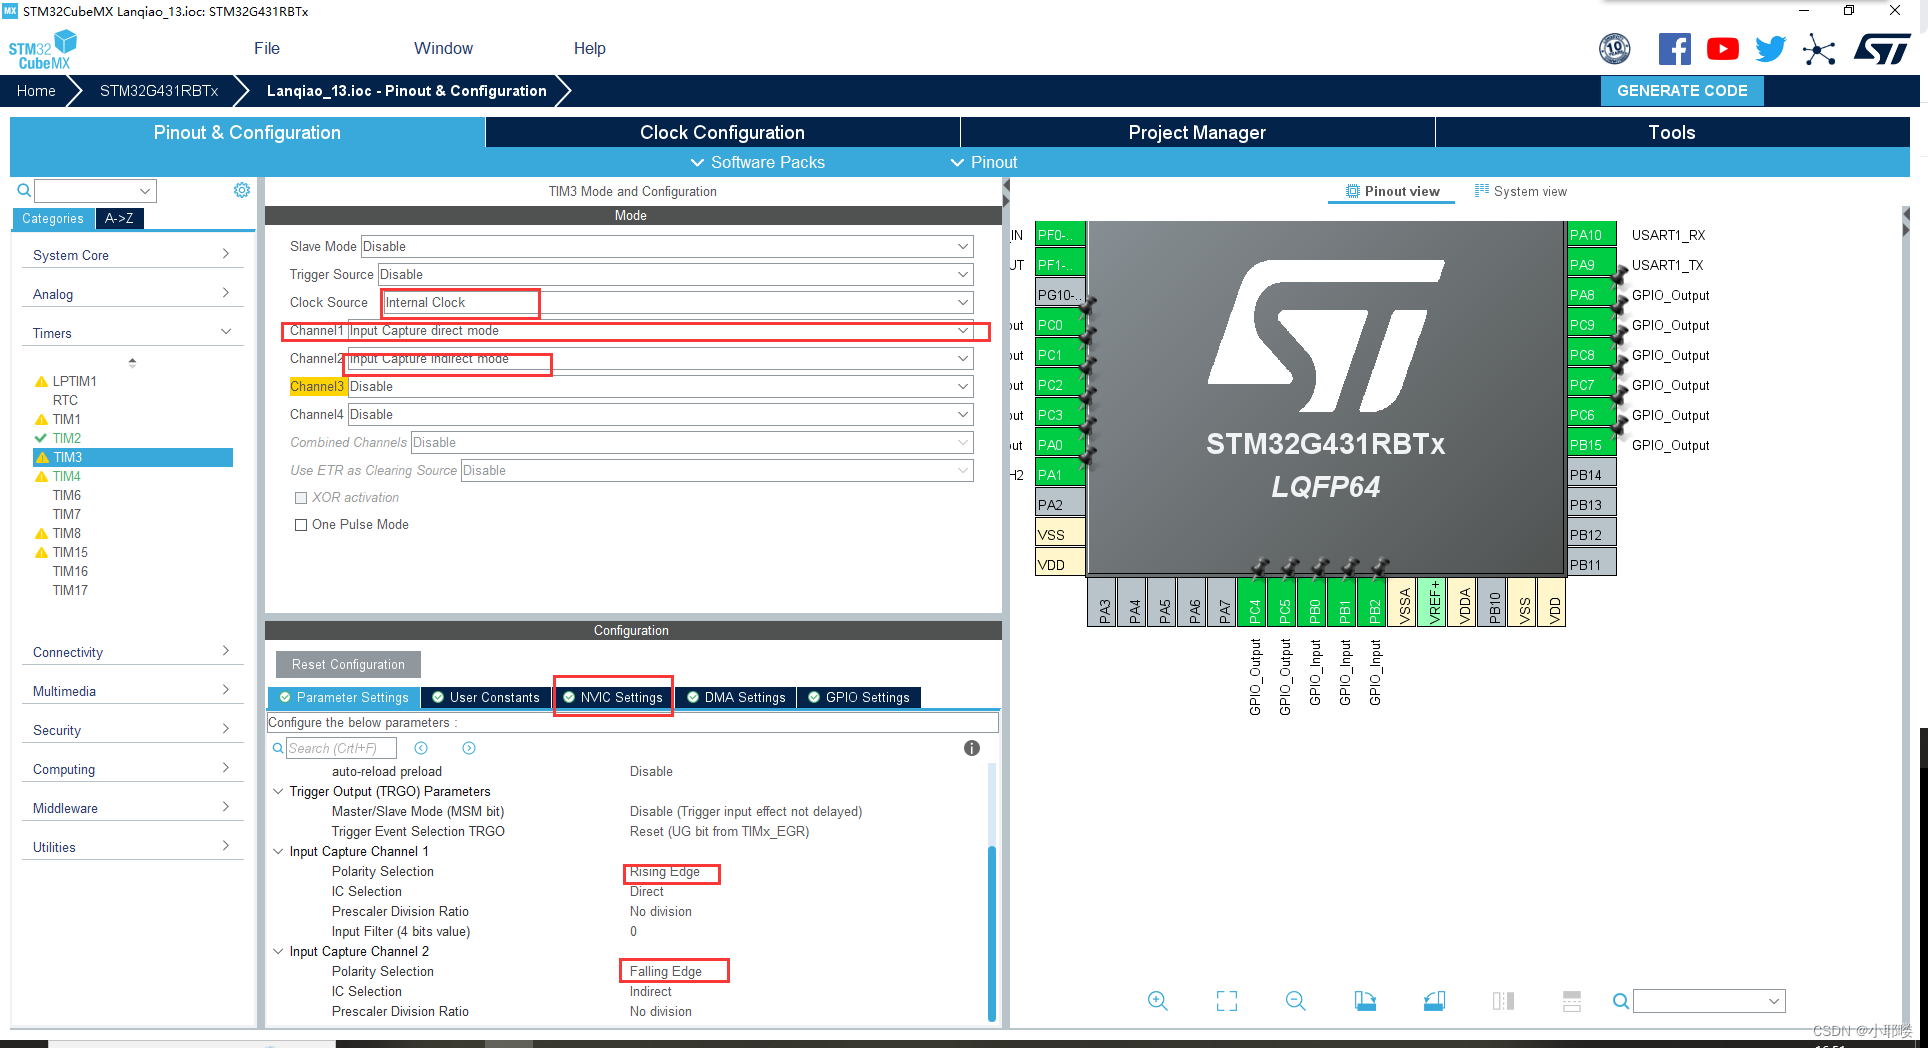Image resolution: width=1928 pixels, height=1048 pixels.
Task: Open the Software Packs menu
Action: [x=757, y=162]
